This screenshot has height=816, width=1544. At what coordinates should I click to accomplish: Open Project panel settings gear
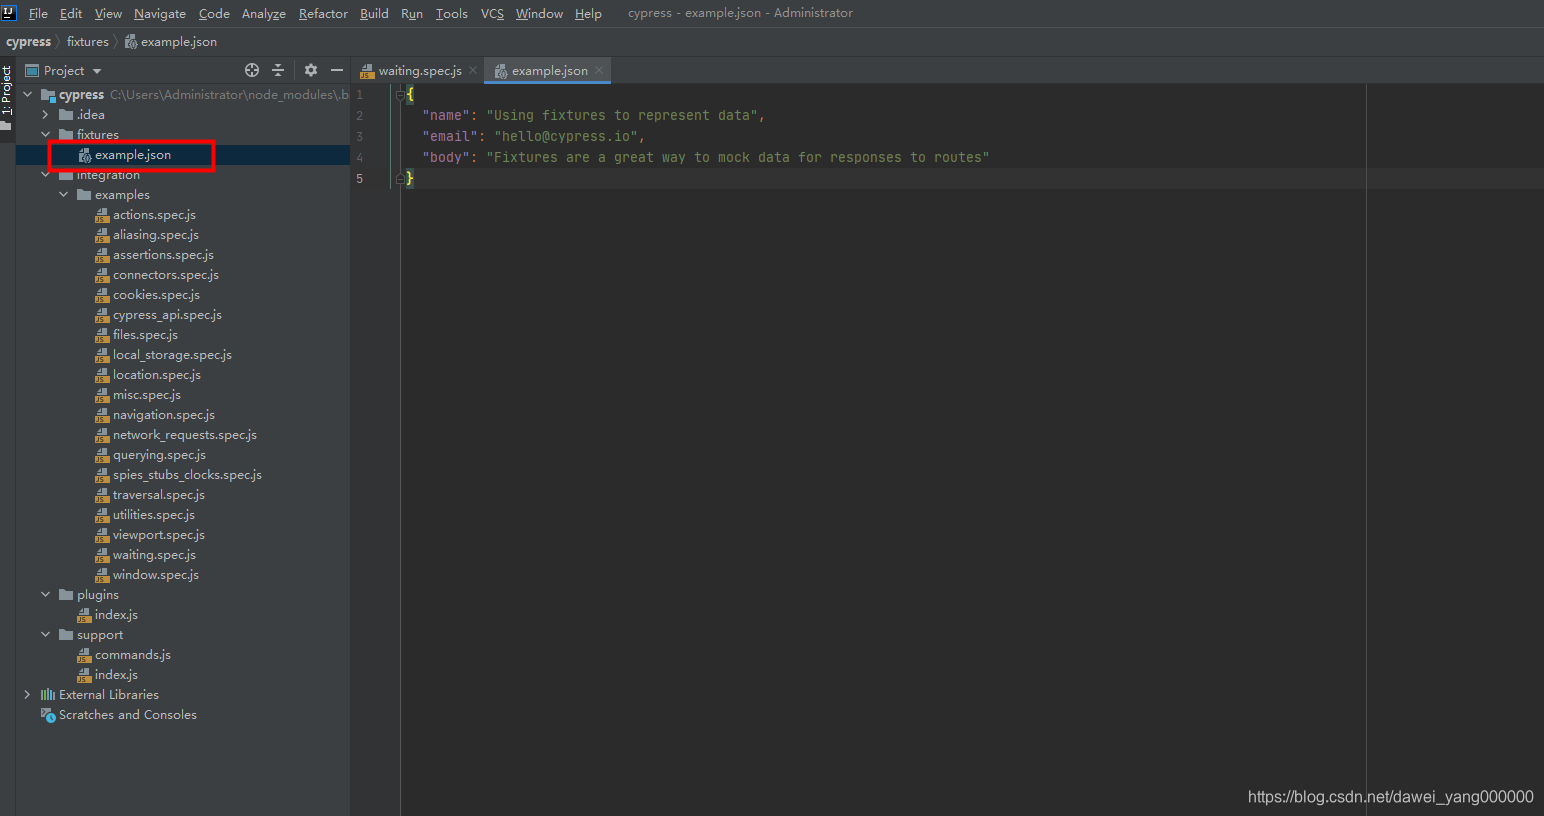point(311,70)
